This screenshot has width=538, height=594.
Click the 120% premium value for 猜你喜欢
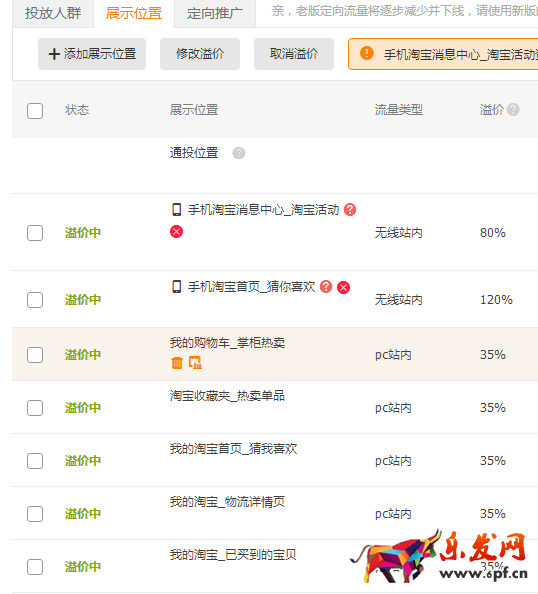click(496, 300)
